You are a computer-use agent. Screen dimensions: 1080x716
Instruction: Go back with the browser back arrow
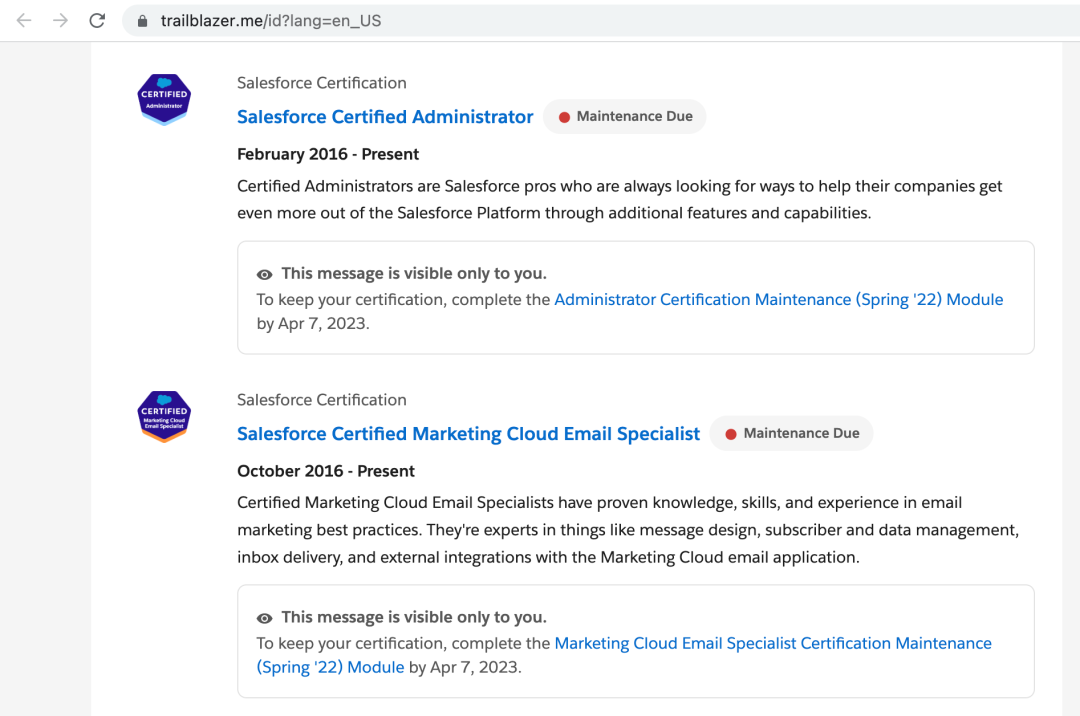click(x=24, y=21)
